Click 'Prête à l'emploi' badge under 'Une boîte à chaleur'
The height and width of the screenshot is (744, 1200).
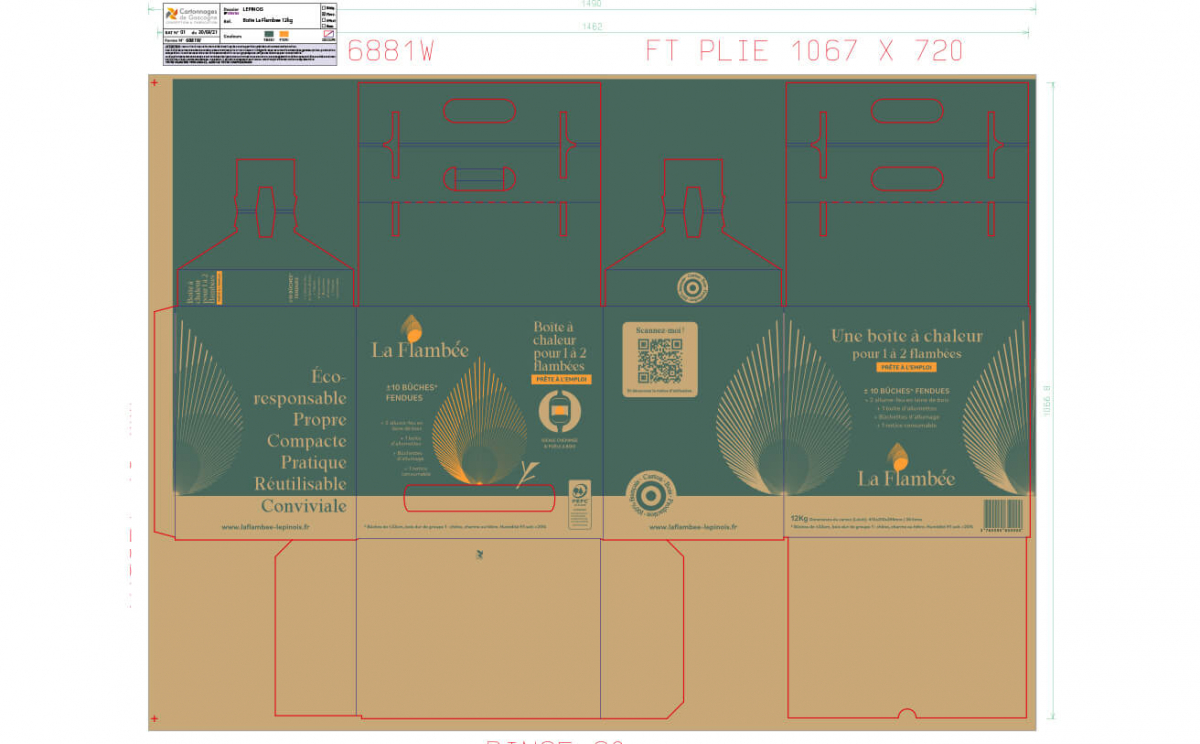click(907, 367)
